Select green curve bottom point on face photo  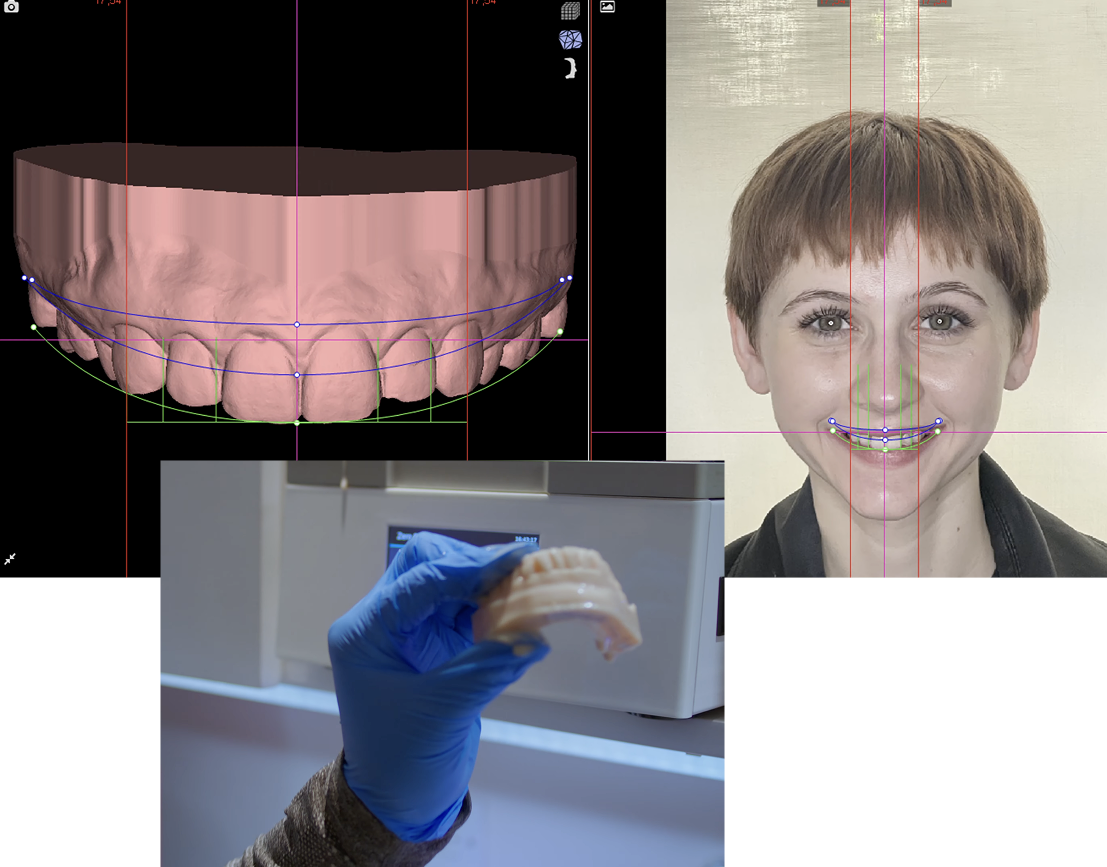click(885, 450)
